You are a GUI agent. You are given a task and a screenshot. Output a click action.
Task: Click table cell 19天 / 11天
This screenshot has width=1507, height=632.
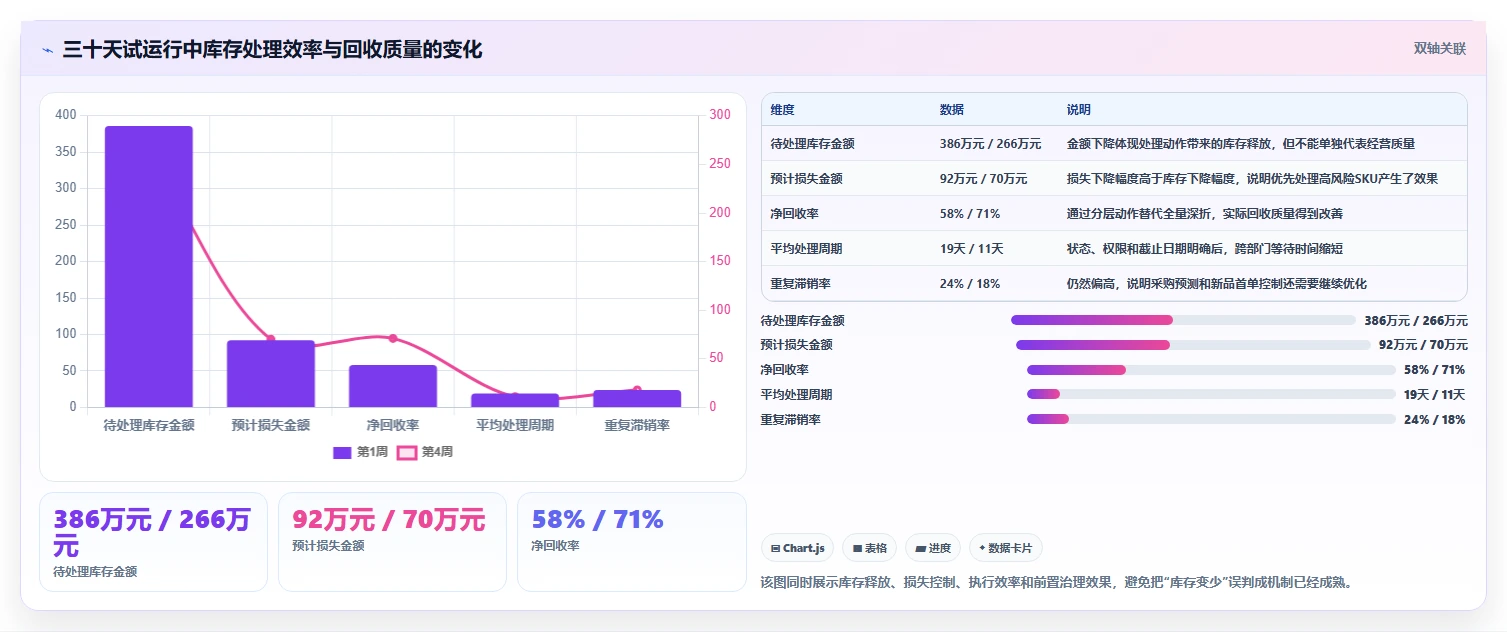972,249
